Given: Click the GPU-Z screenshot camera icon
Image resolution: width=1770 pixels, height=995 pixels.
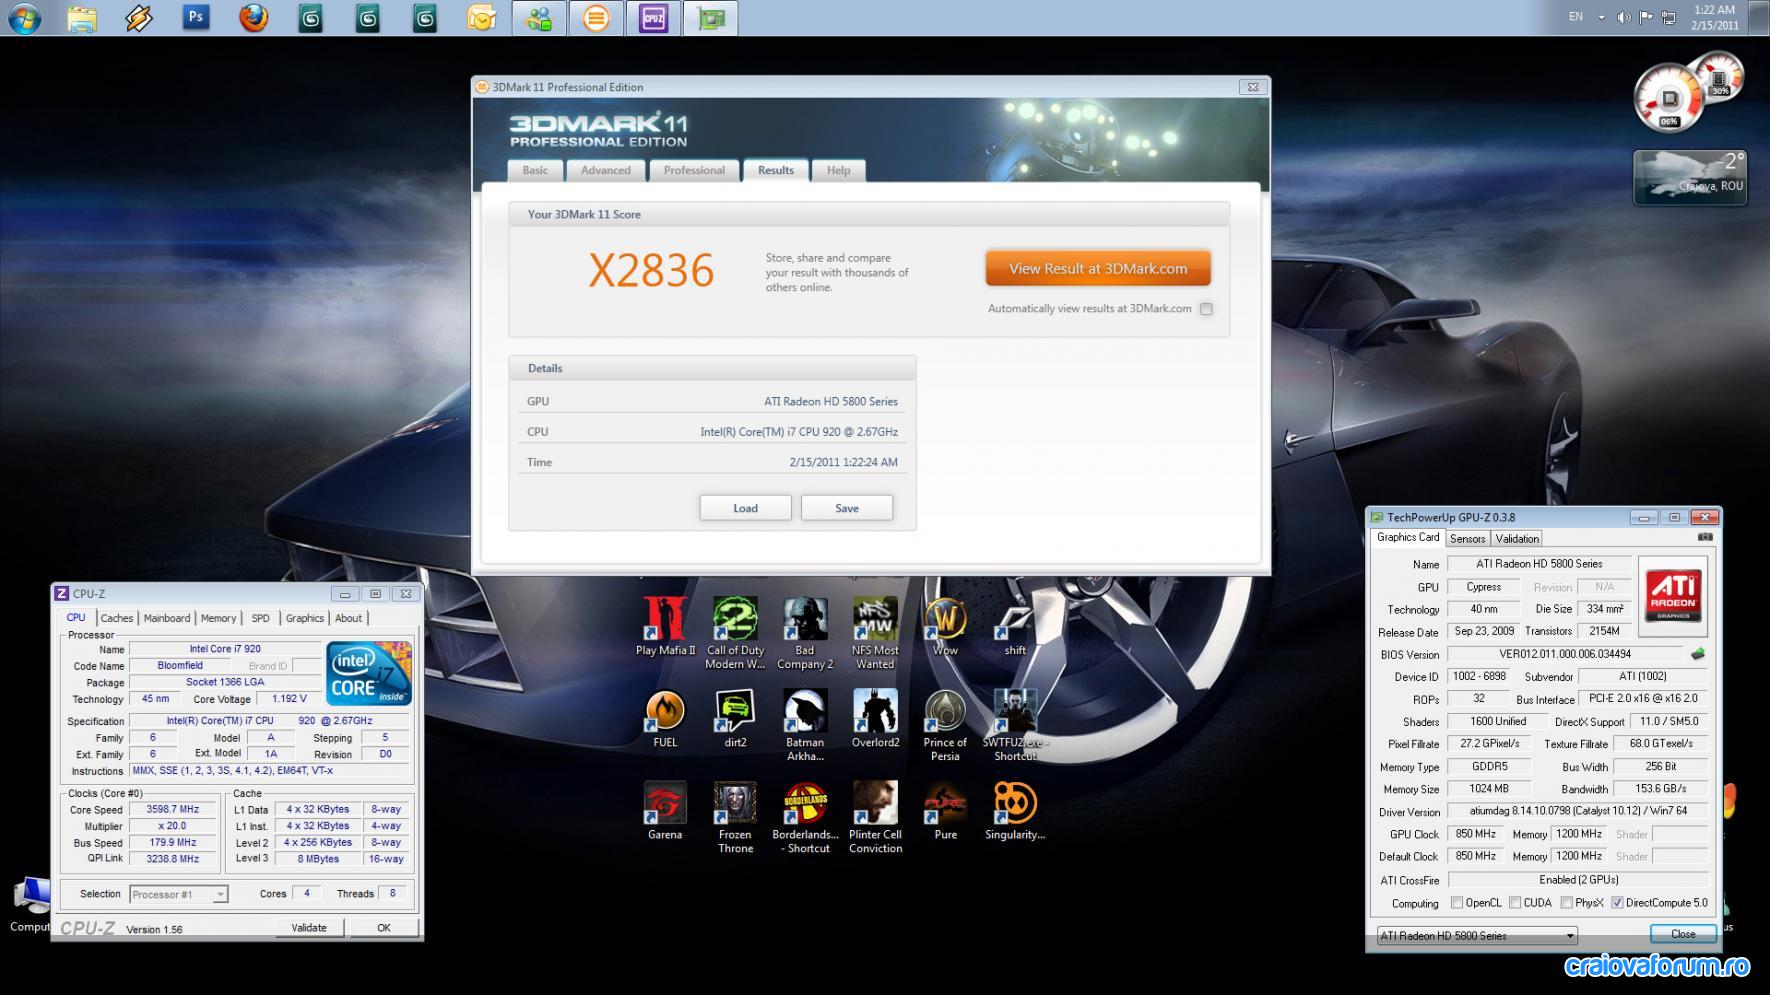Looking at the screenshot, I should (1705, 538).
